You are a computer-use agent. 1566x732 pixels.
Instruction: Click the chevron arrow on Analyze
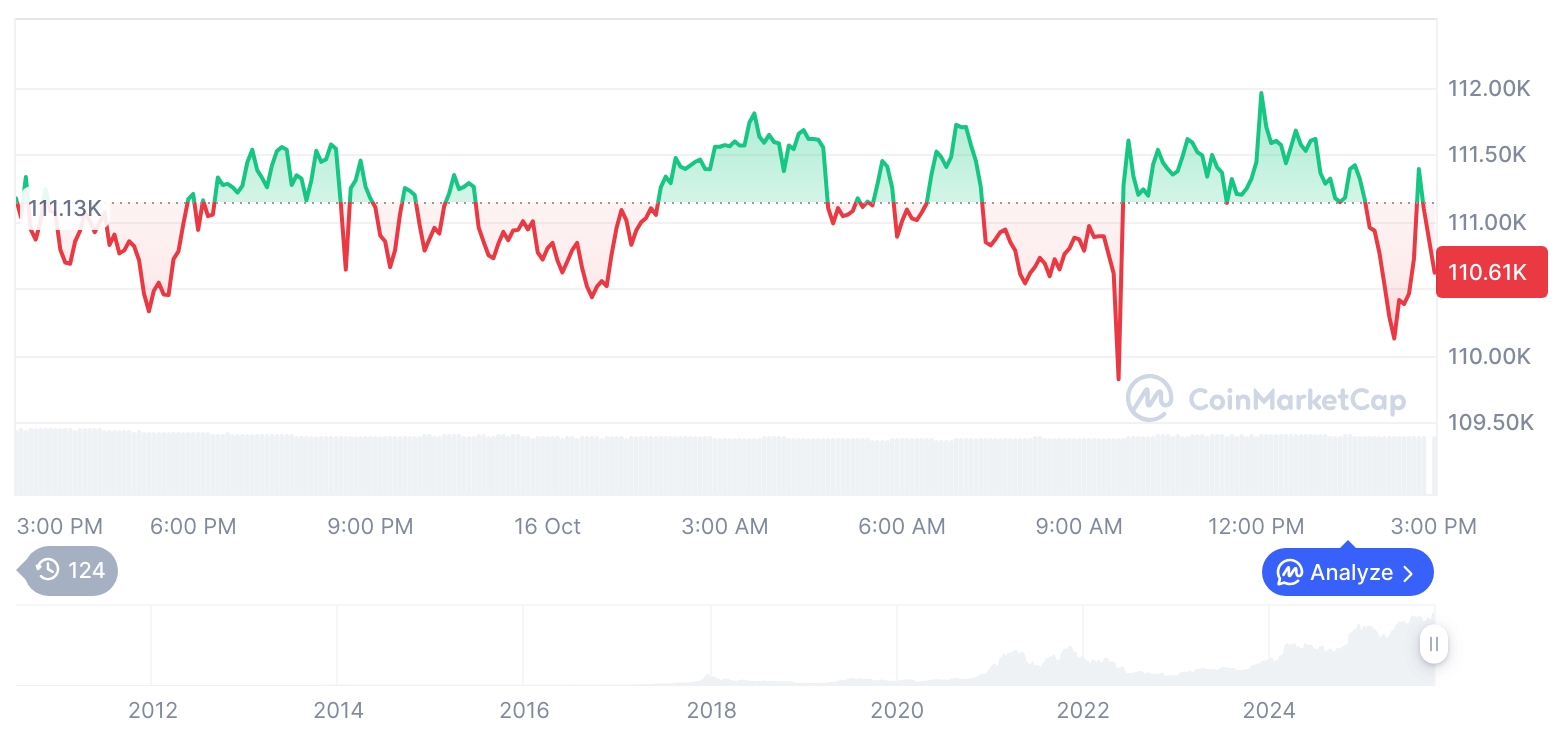pos(1409,573)
